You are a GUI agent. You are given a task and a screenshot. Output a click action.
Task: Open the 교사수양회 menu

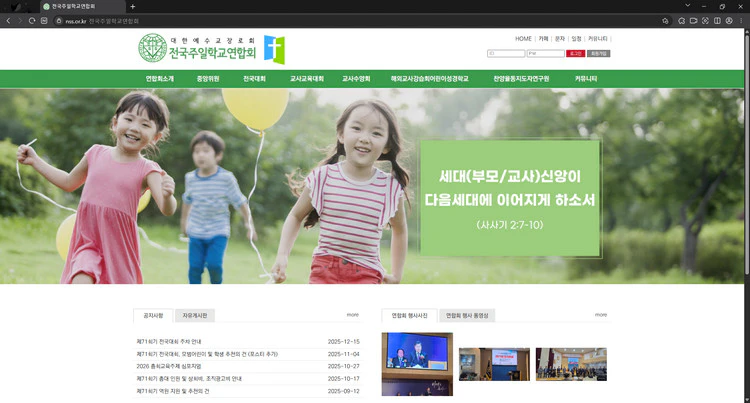[x=356, y=79]
